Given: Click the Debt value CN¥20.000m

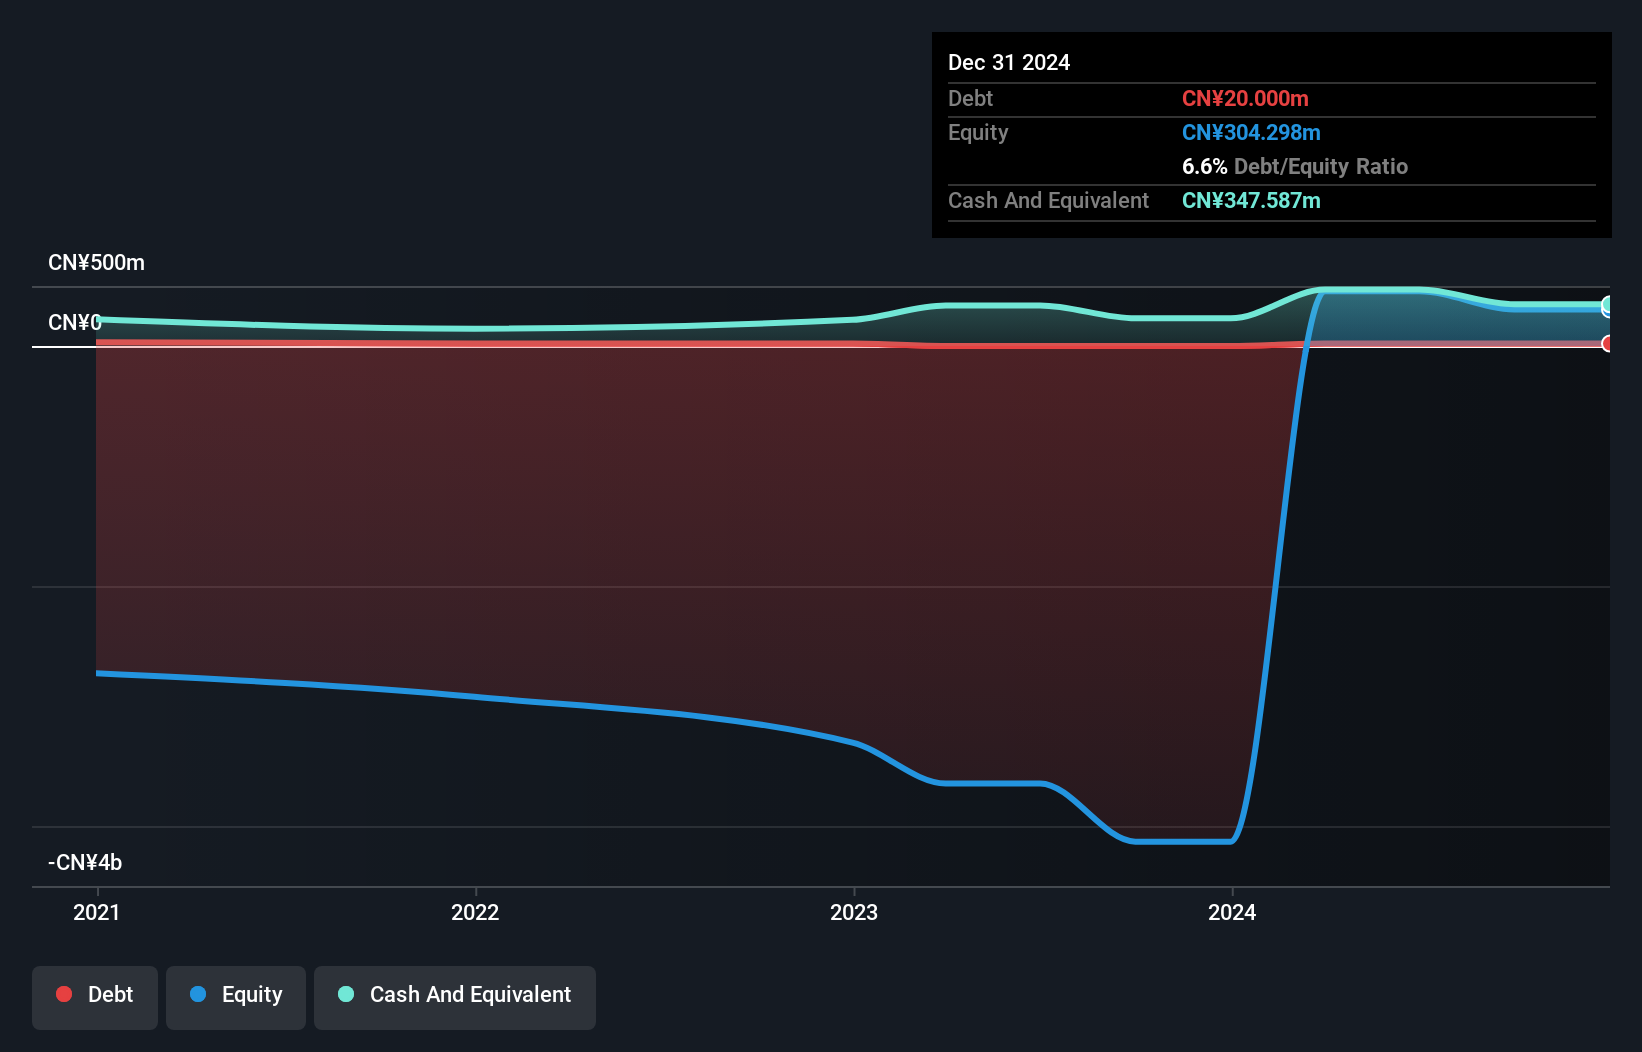Looking at the screenshot, I should tap(1245, 99).
